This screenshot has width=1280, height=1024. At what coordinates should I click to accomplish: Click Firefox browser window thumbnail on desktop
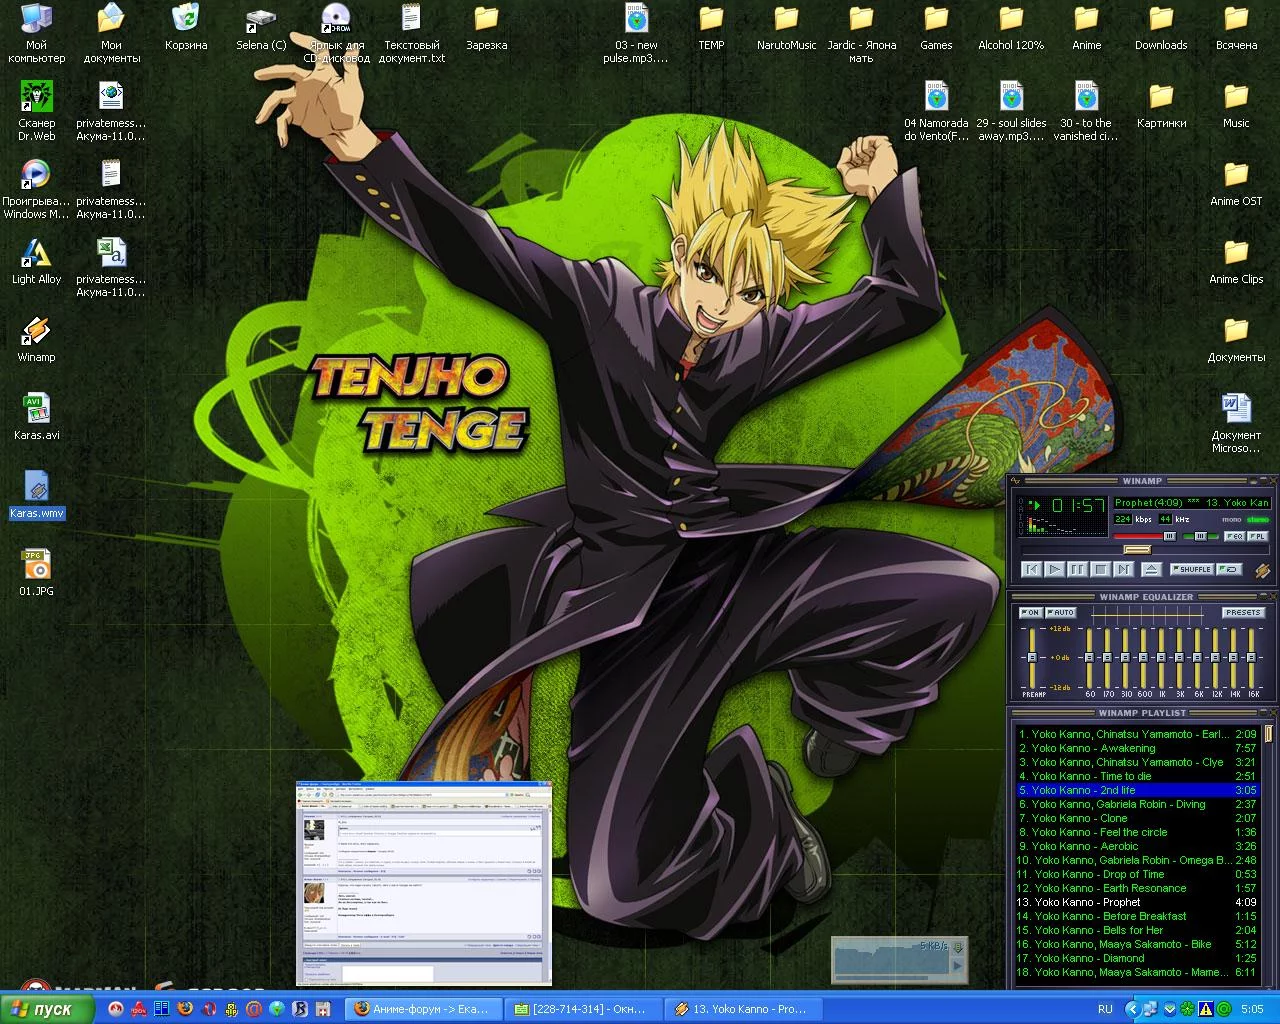424,883
